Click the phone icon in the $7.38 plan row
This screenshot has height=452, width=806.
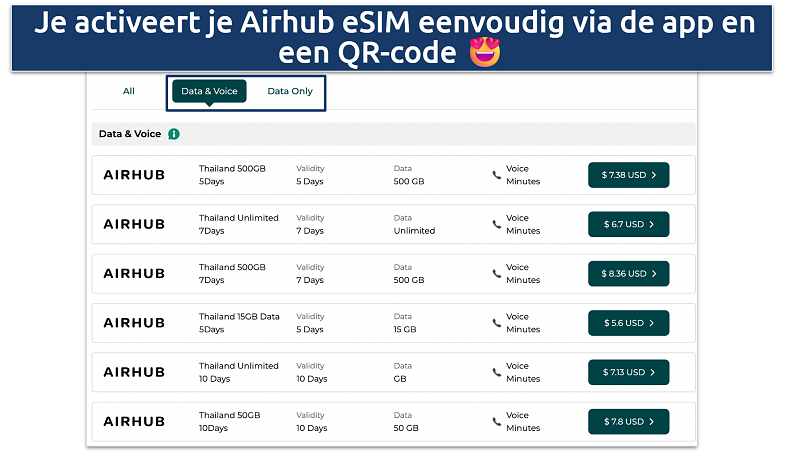click(x=497, y=175)
